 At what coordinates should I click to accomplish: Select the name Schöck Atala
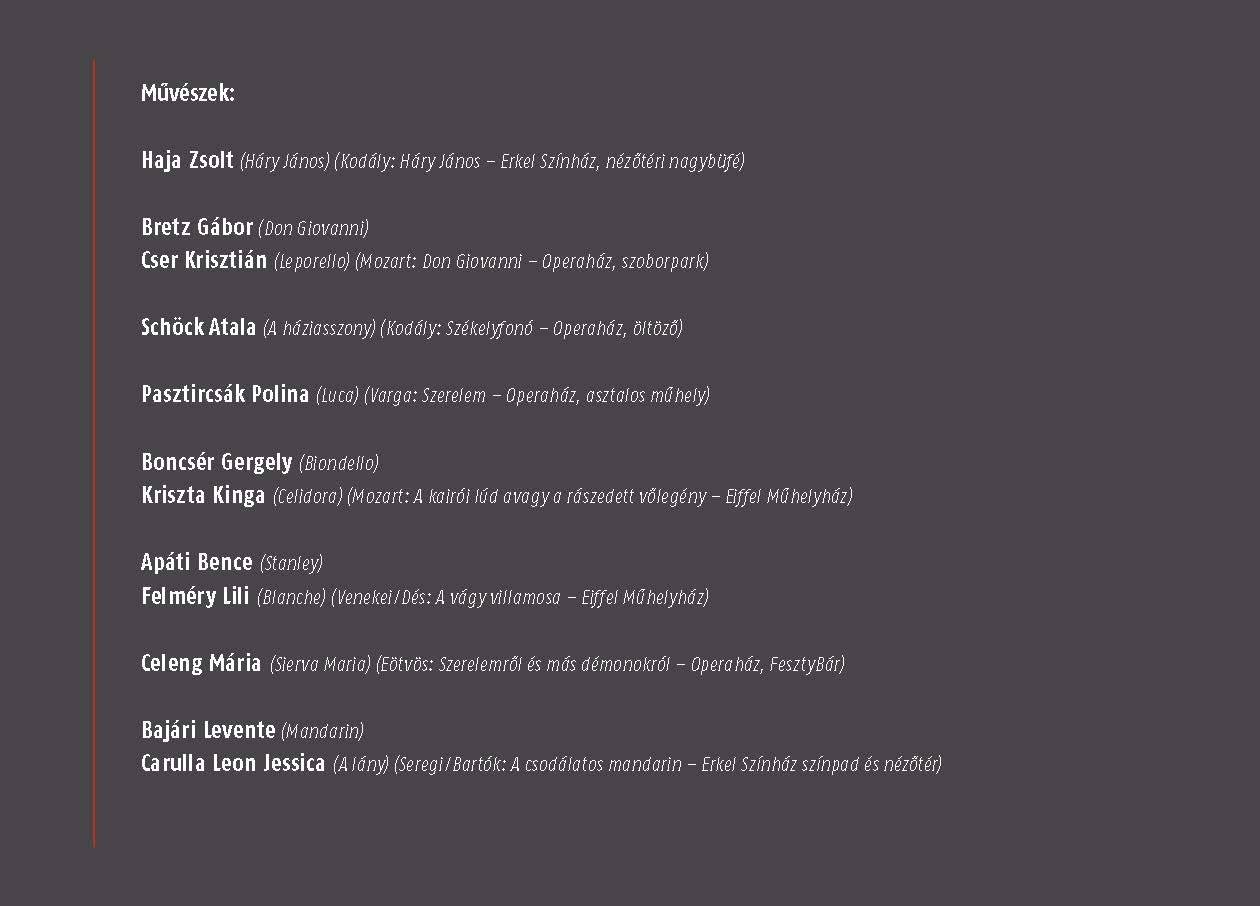[x=198, y=327]
